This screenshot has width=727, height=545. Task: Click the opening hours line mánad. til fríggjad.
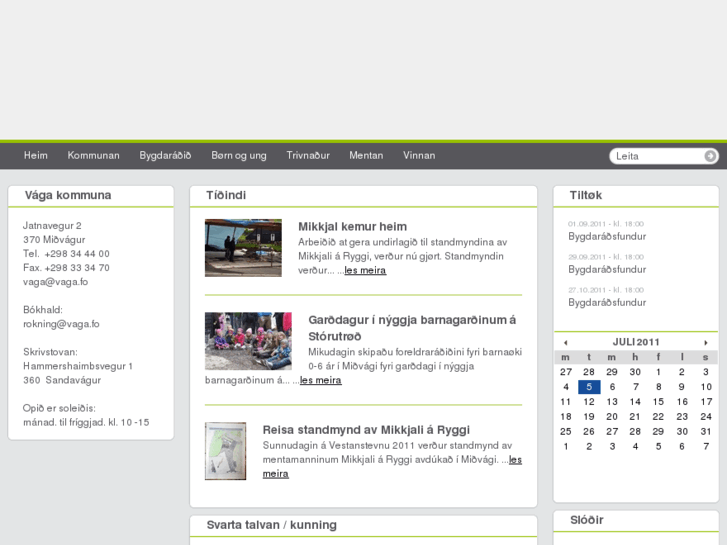point(86,423)
